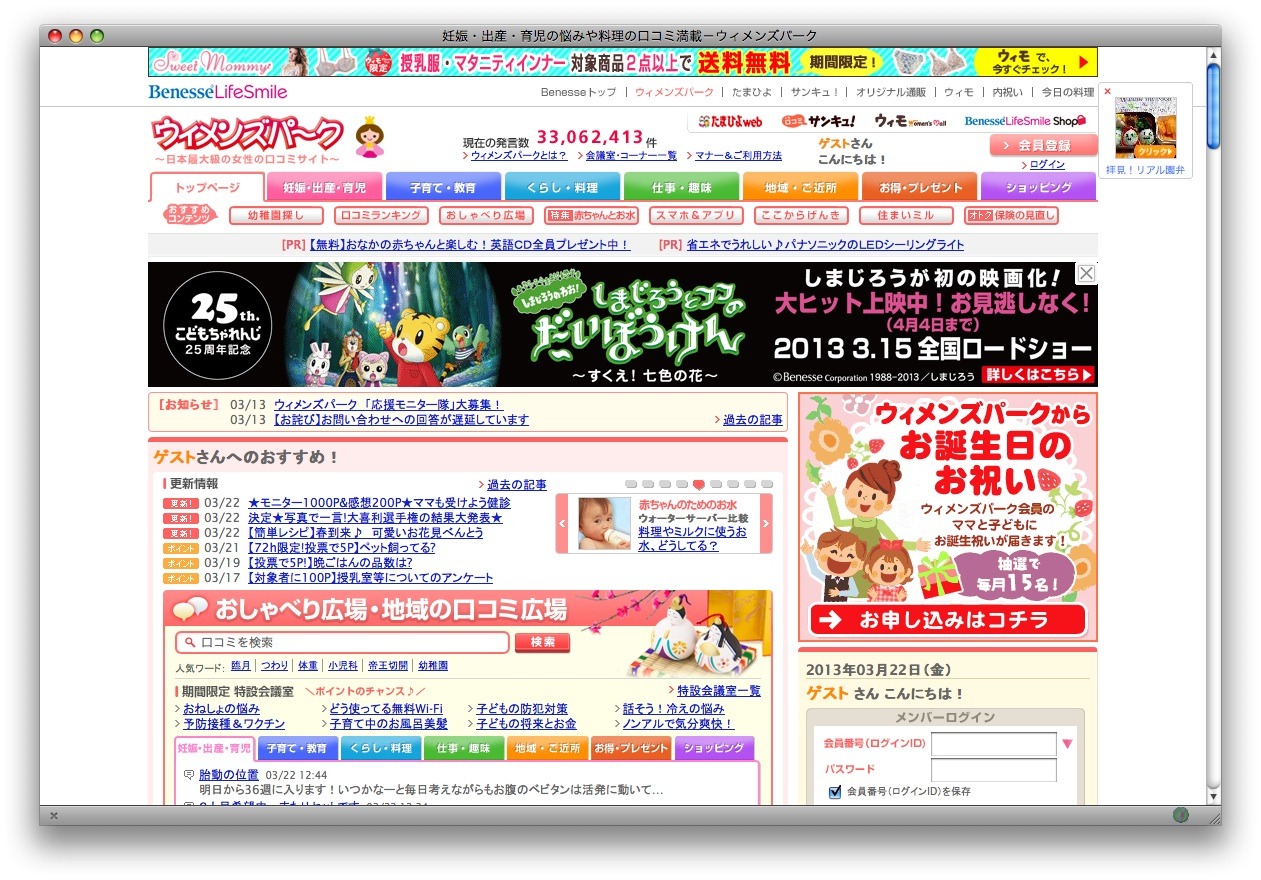Viewport: 1261px width, 880px height.
Task: Open the 口コミサンキュ! logo link
Action: pos(819,121)
